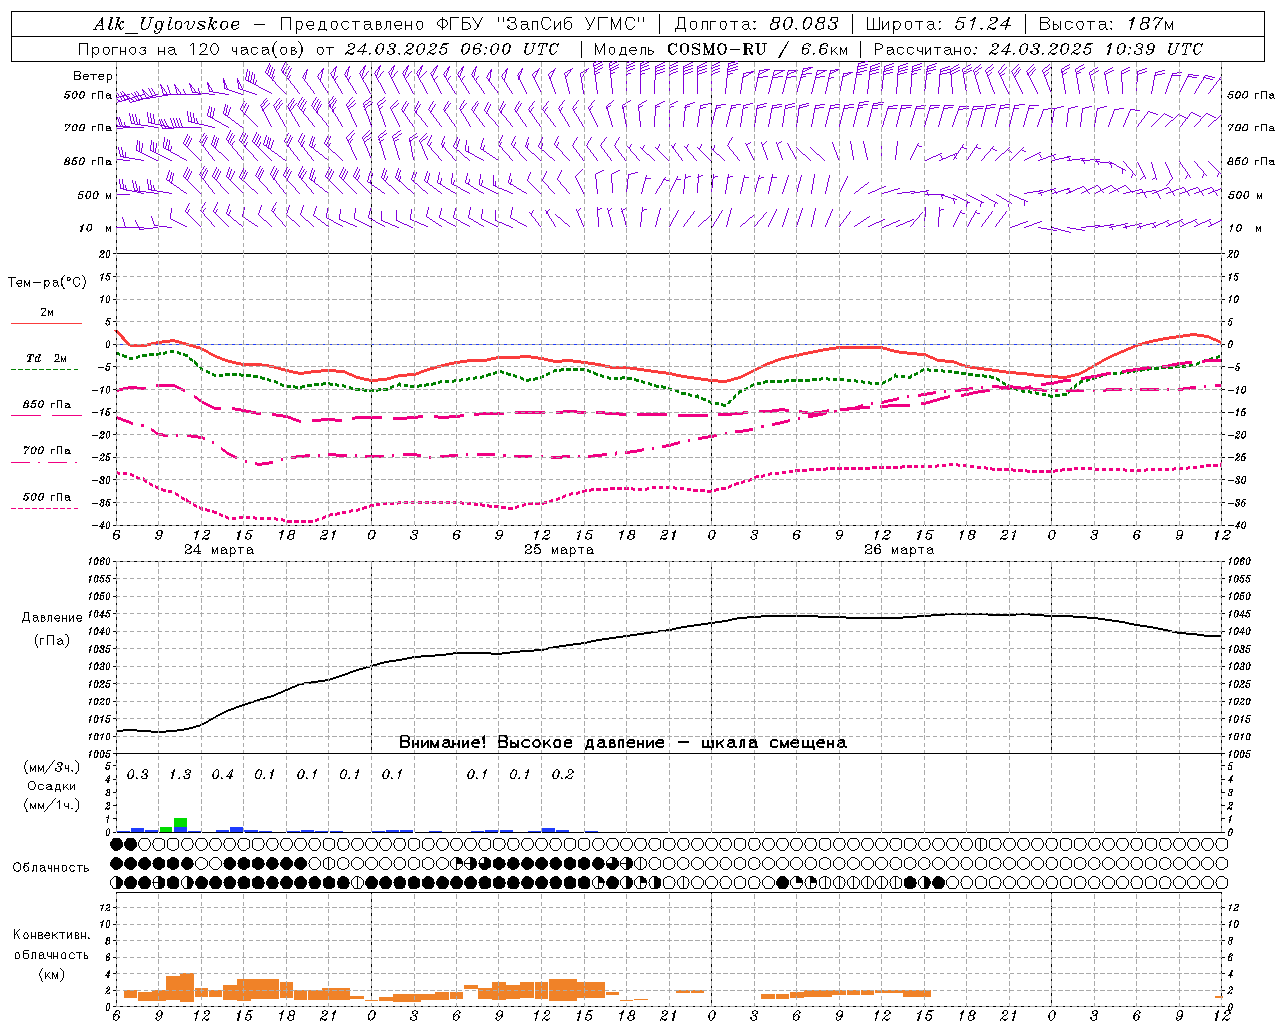Click the "850 гПа" temperature legend entry

click(x=47, y=405)
